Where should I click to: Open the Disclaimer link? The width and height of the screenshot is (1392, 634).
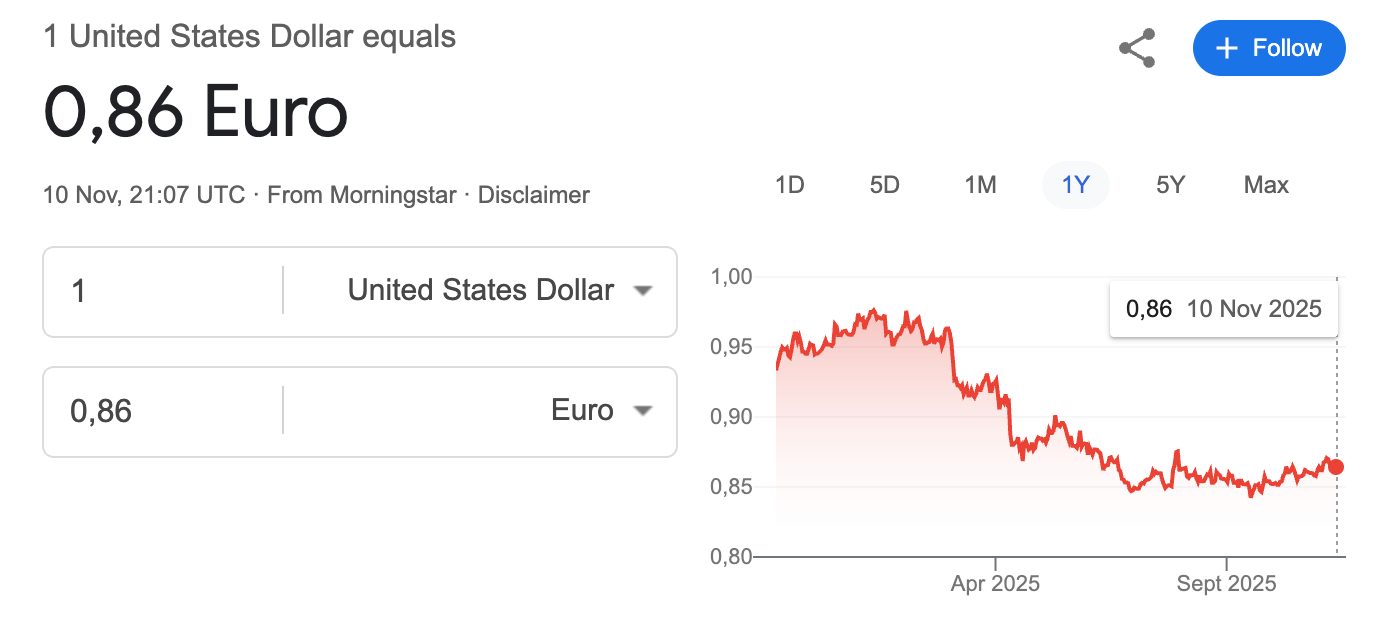[x=534, y=195]
